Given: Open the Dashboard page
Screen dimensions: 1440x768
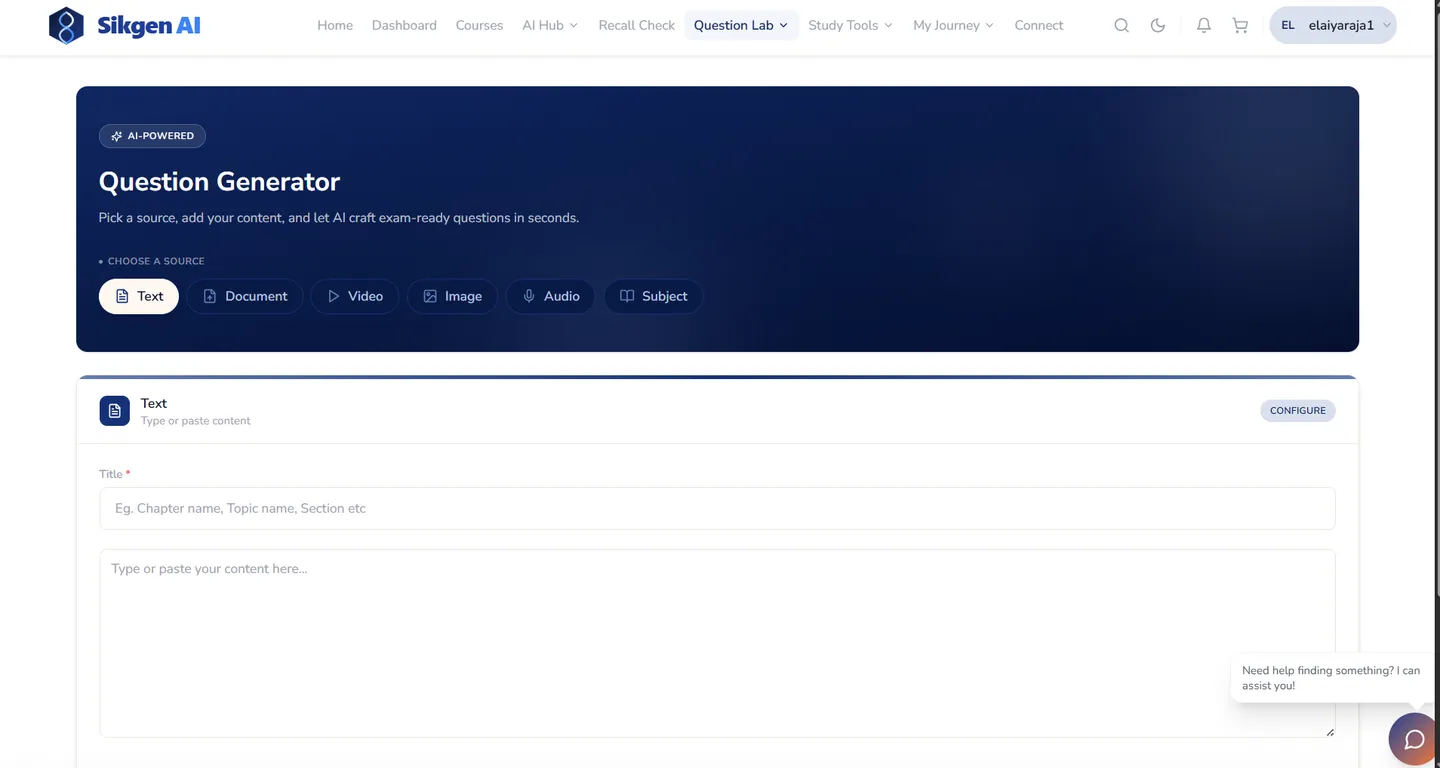Looking at the screenshot, I should coord(404,26).
